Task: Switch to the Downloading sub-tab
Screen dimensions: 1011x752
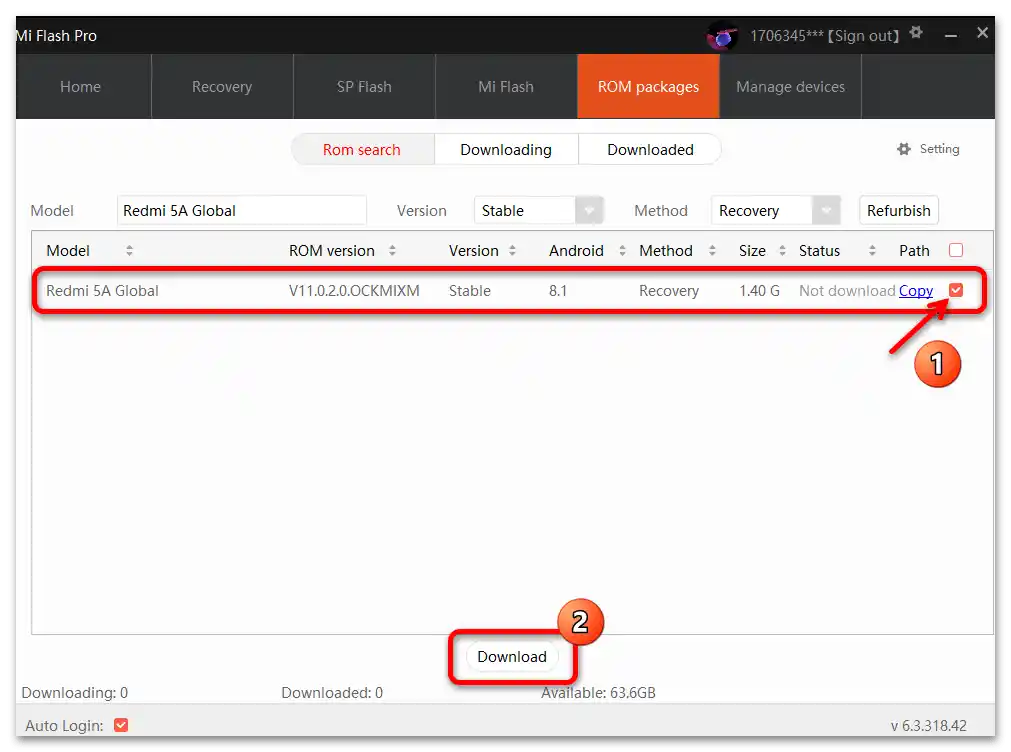Action: pos(506,150)
